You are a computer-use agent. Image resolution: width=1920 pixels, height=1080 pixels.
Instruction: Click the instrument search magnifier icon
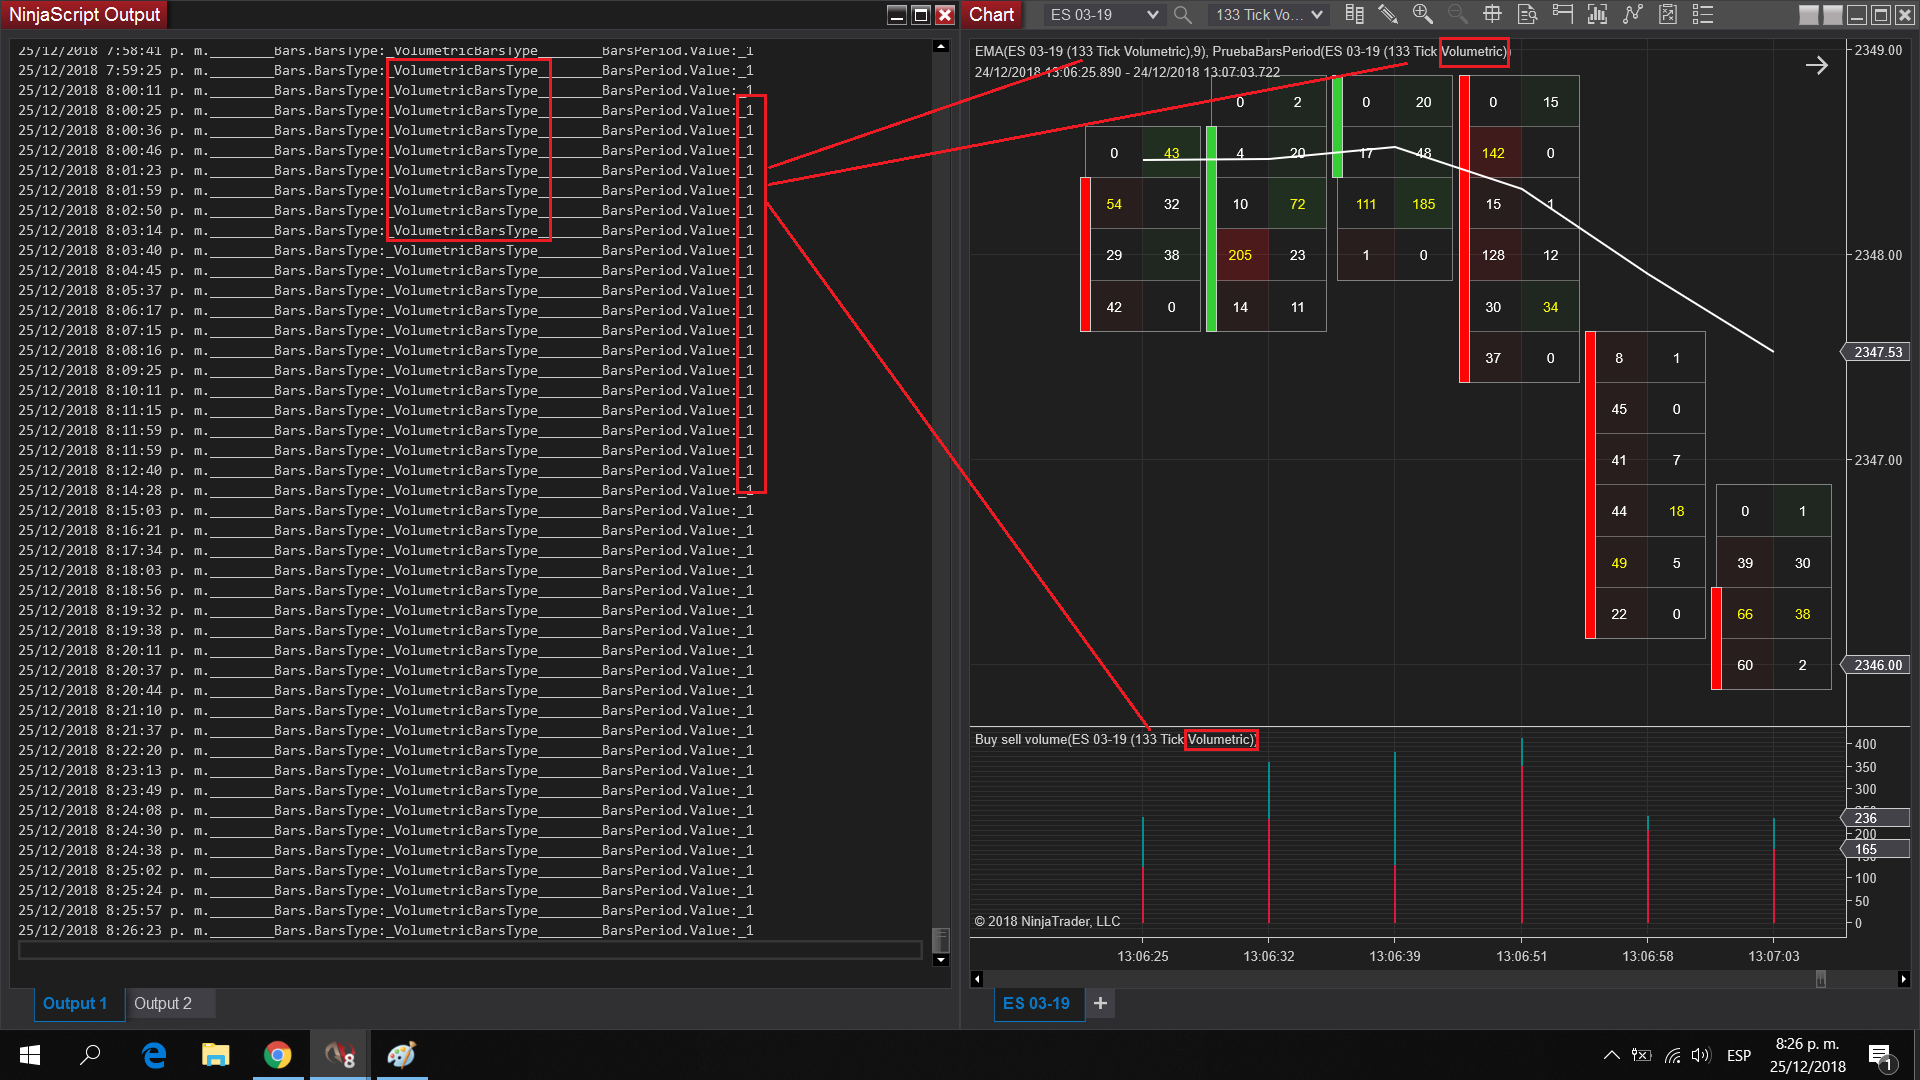1183,15
